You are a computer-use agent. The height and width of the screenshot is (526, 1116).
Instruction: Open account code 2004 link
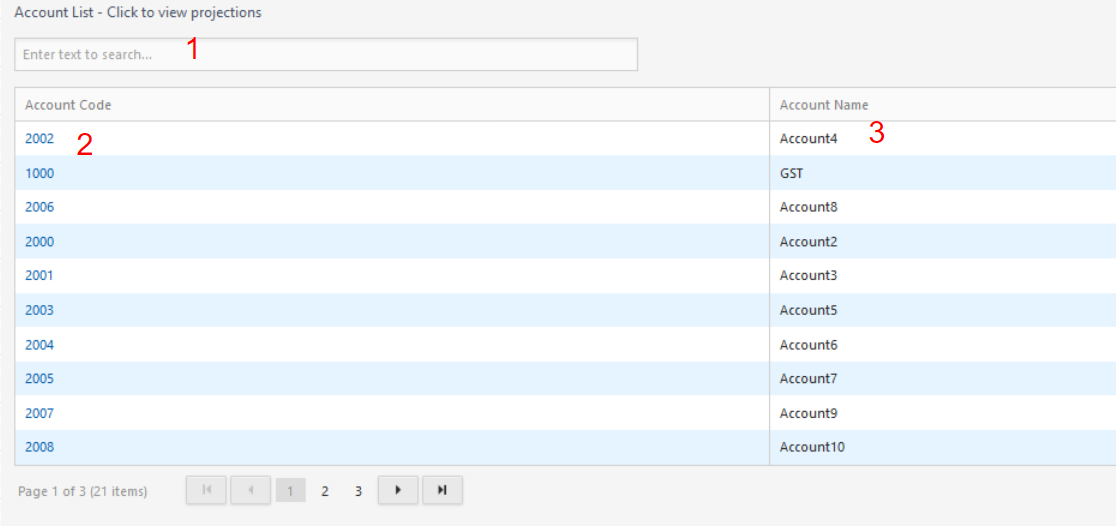tap(39, 344)
